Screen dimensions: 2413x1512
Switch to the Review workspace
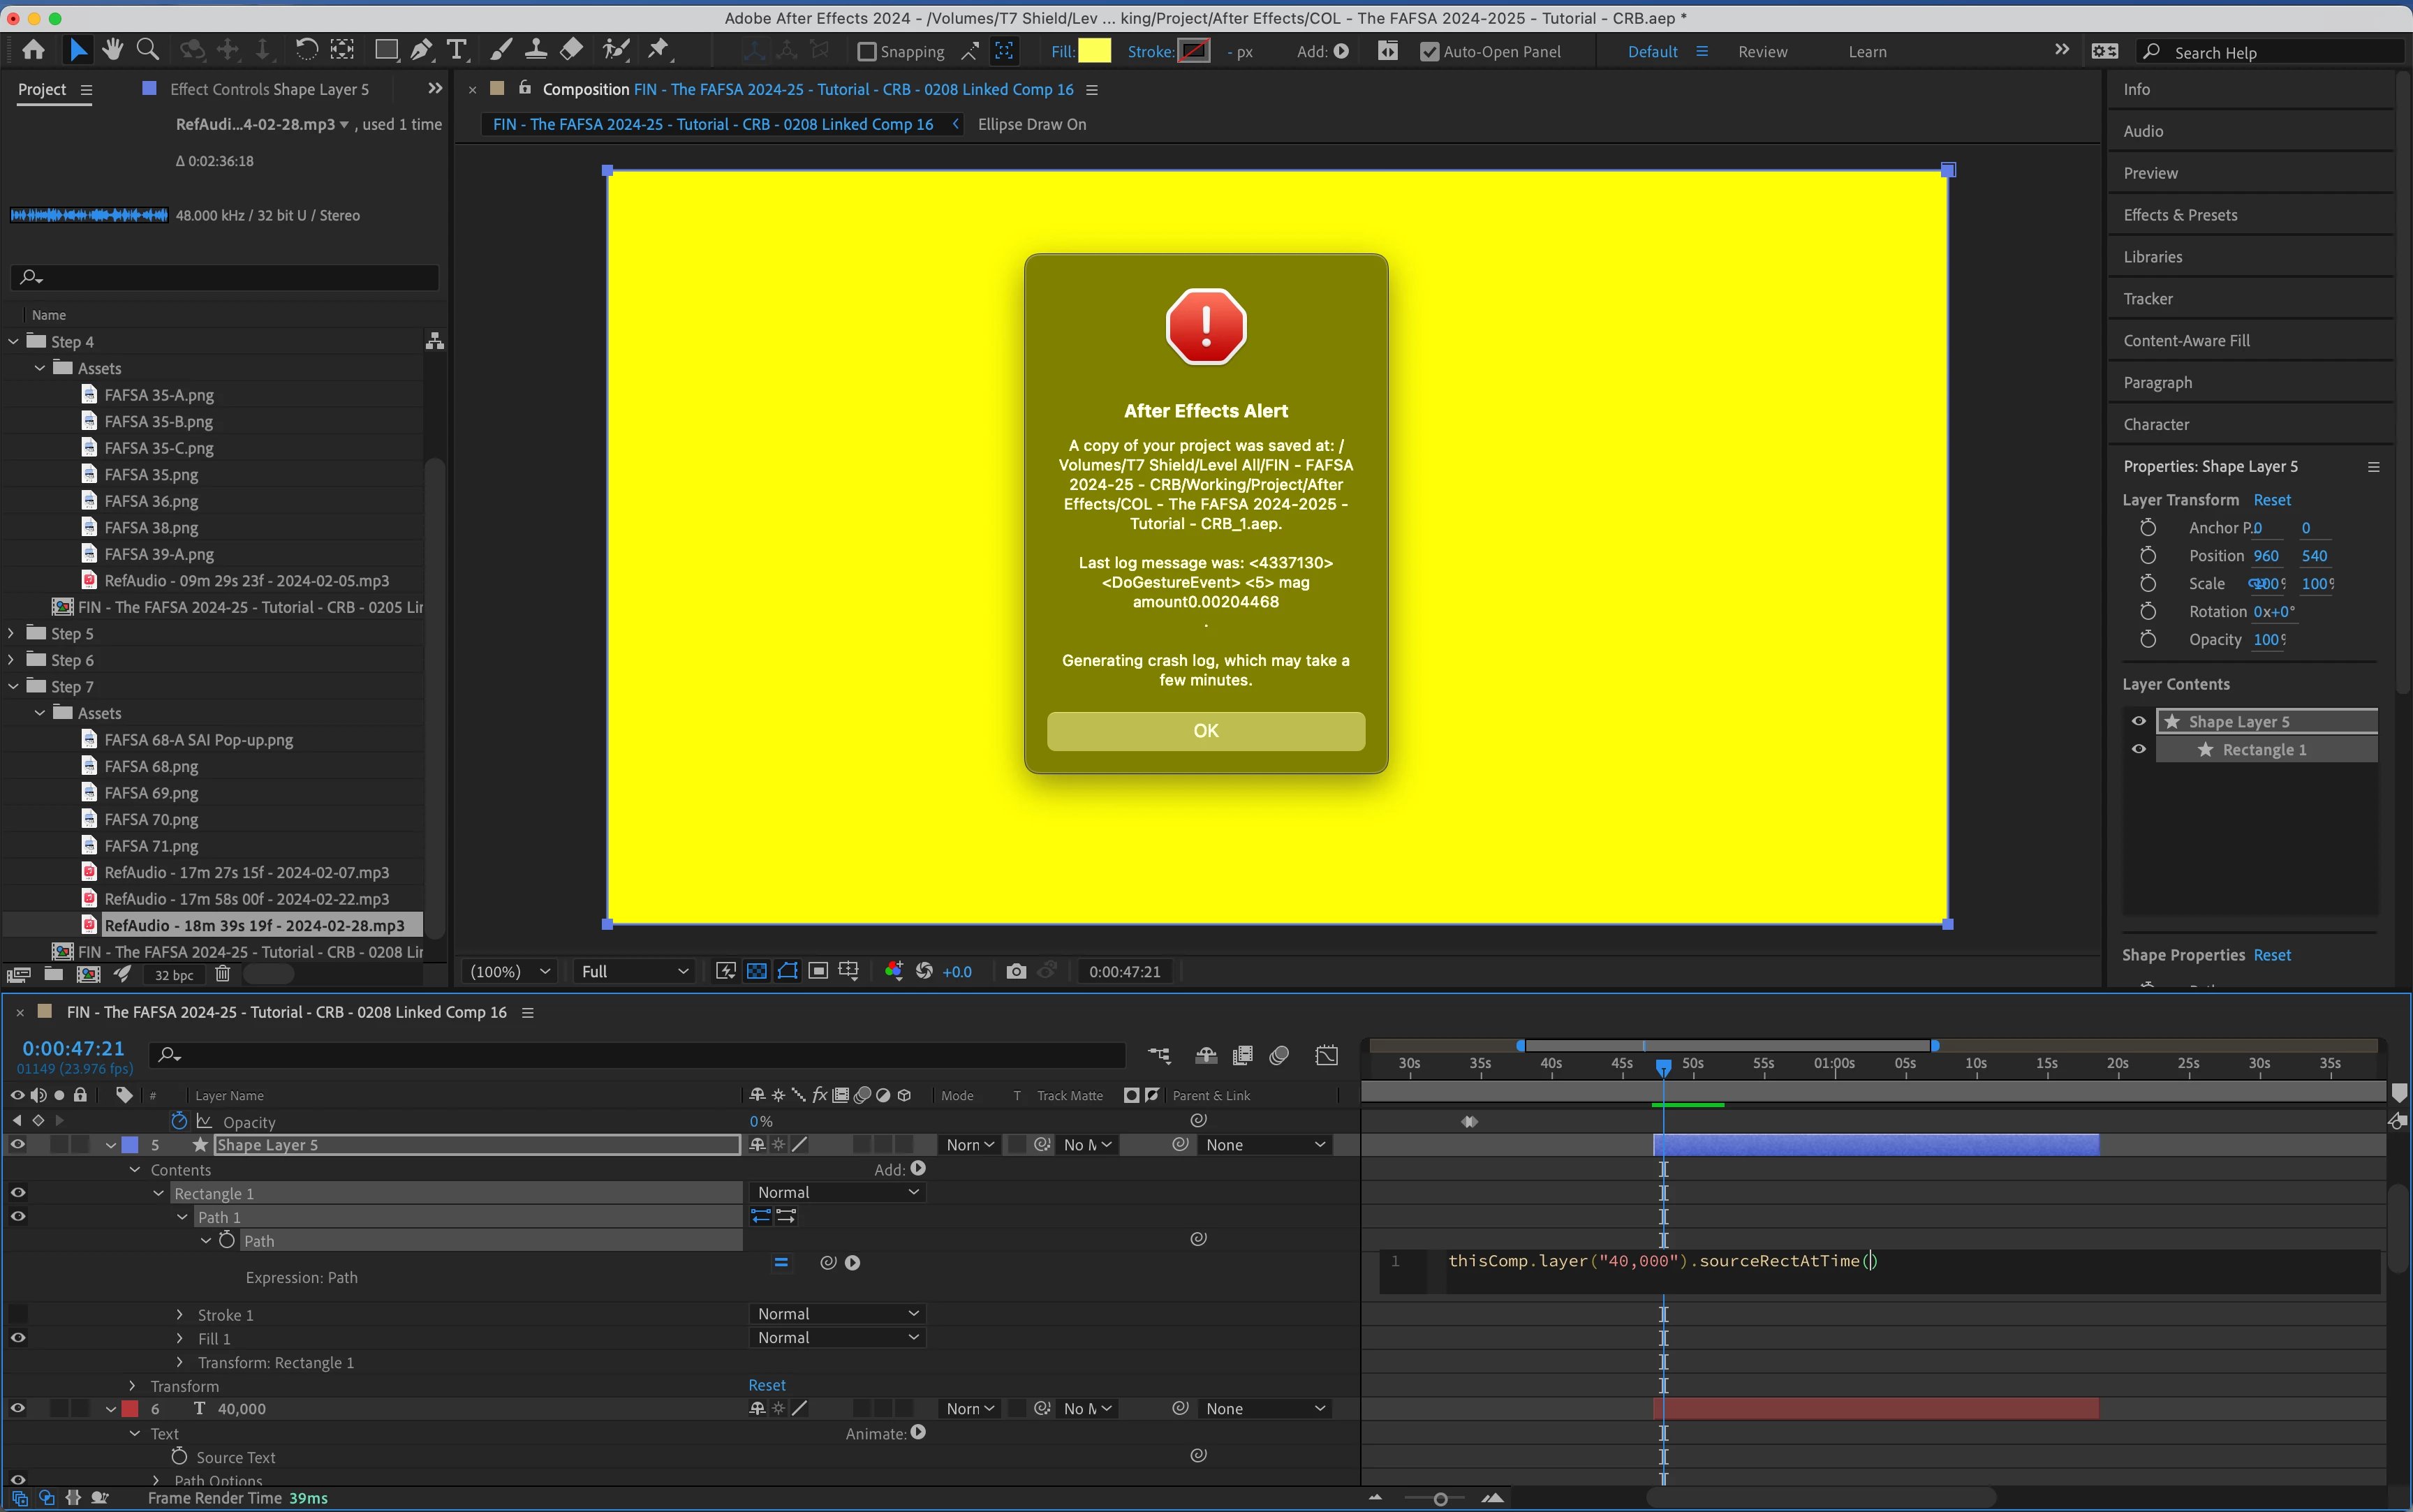tap(1762, 52)
